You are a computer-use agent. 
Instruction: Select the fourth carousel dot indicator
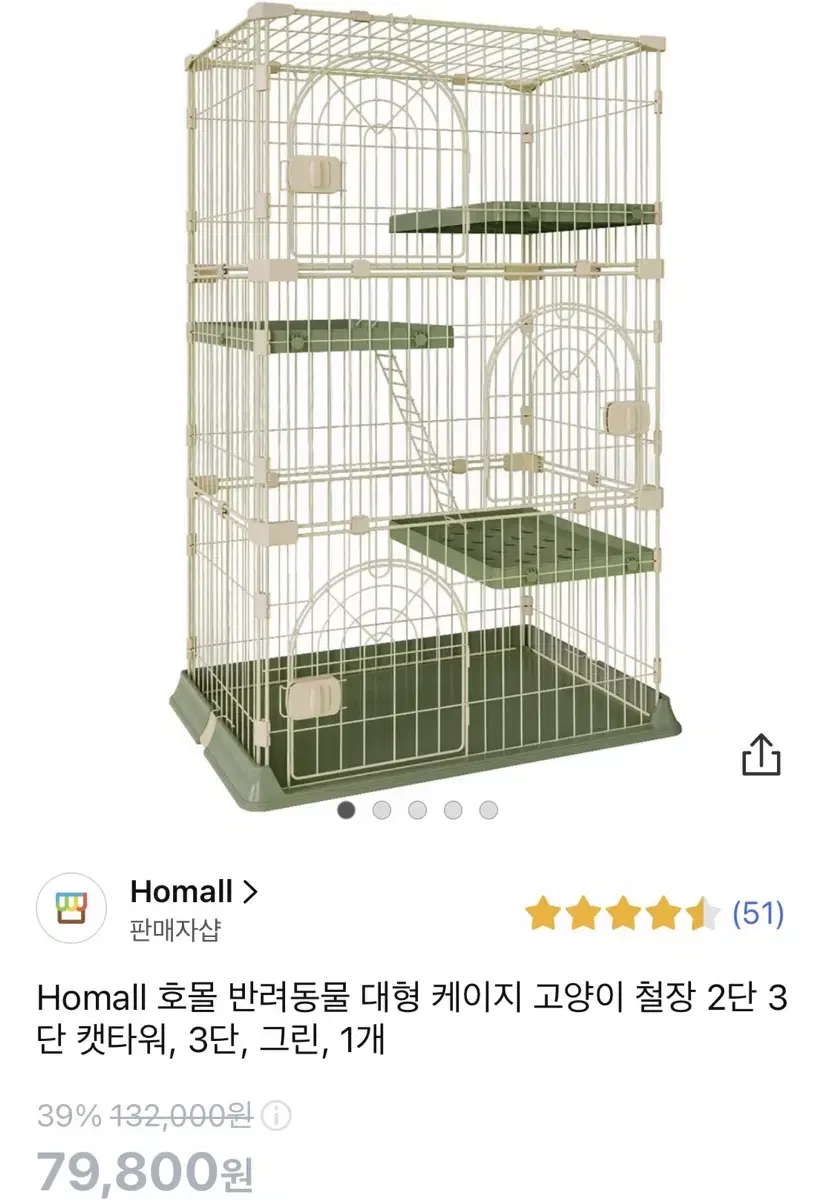click(453, 810)
